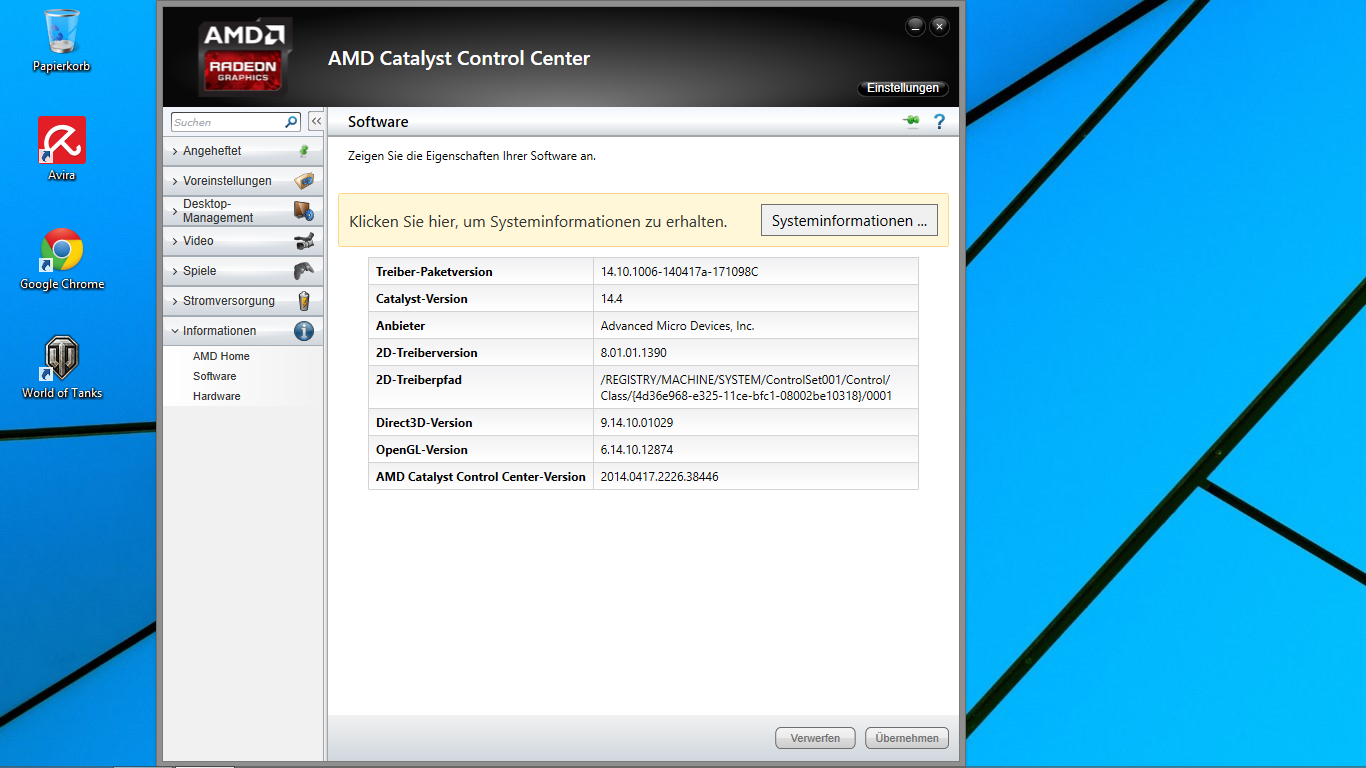Screen dimensions: 1366x768
Task: Click the green pin icon in header
Action: (911, 121)
